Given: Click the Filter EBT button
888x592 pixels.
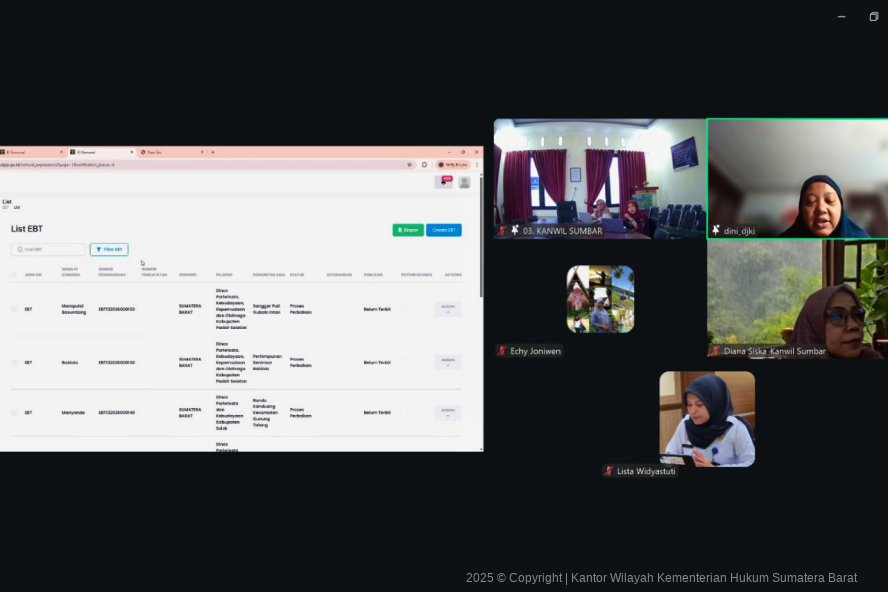Looking at the screenshot, I should [x=109, y=249].
